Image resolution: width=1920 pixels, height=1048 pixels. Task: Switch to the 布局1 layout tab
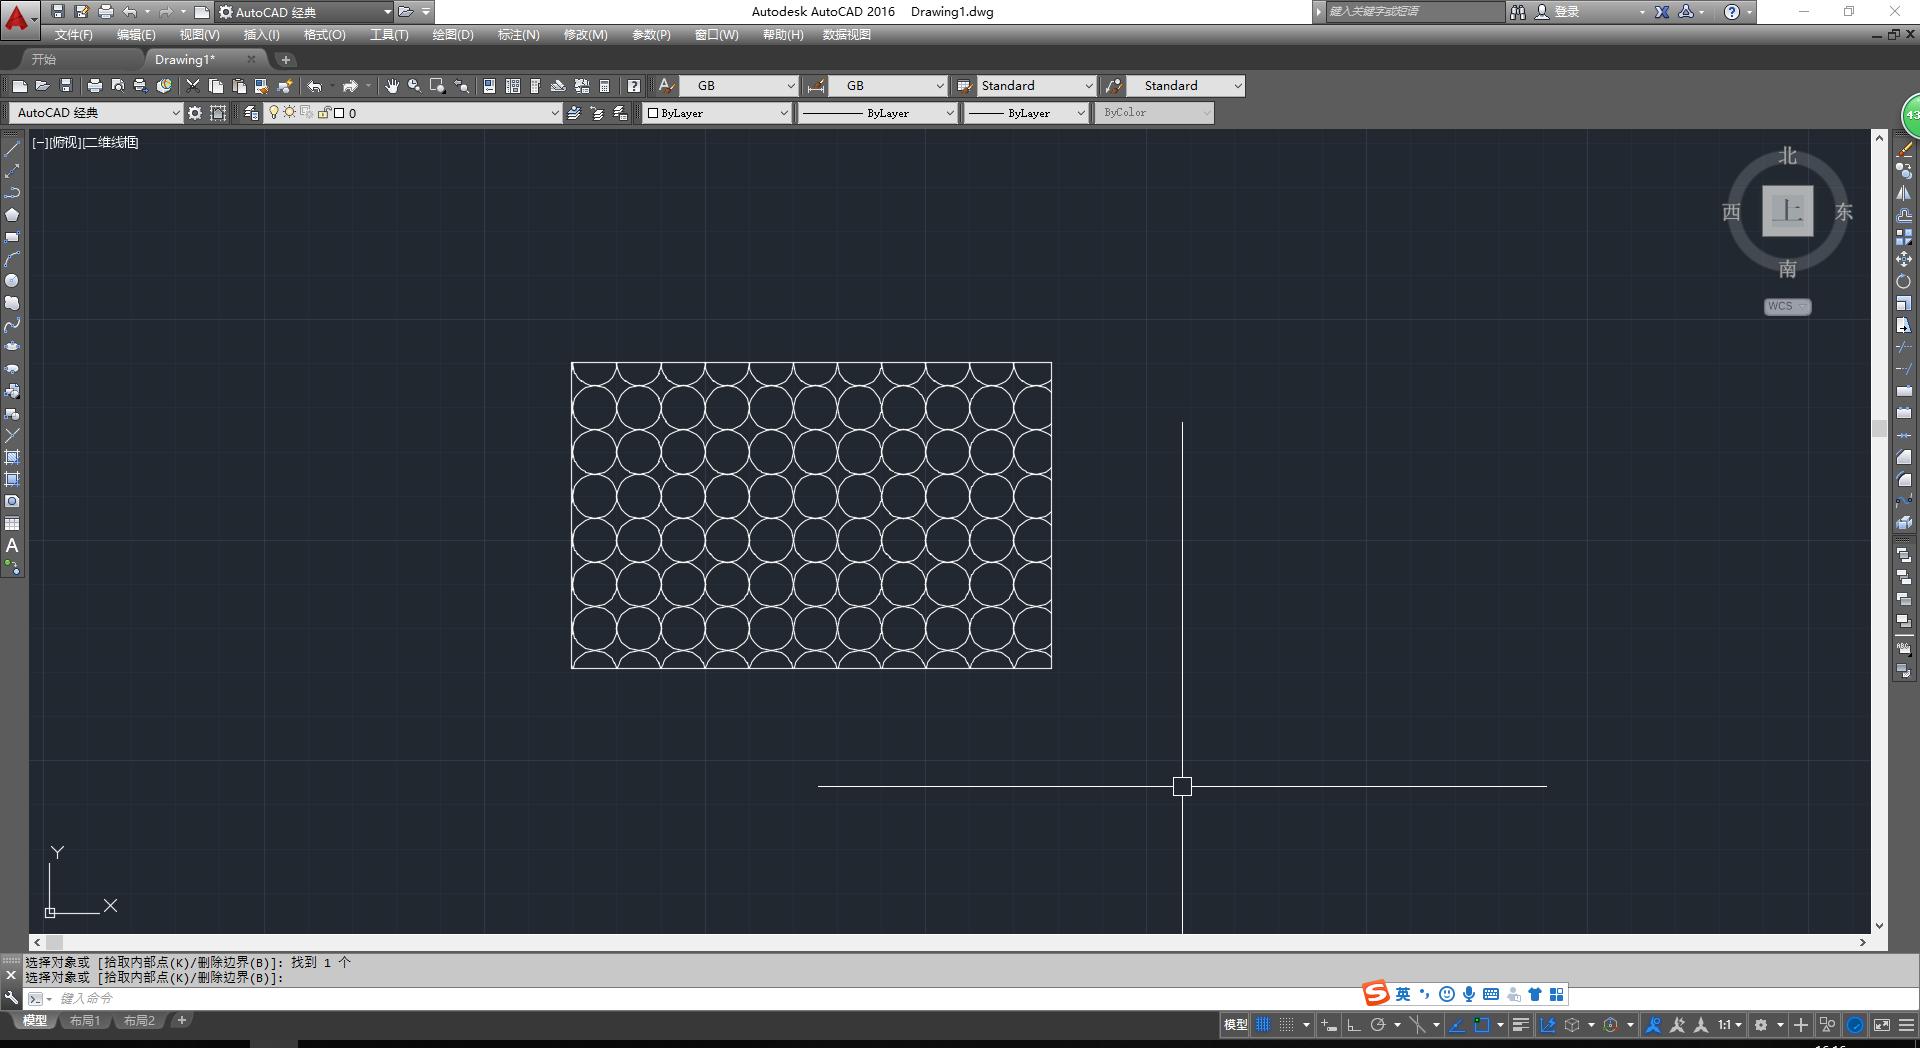[85, 1021]
